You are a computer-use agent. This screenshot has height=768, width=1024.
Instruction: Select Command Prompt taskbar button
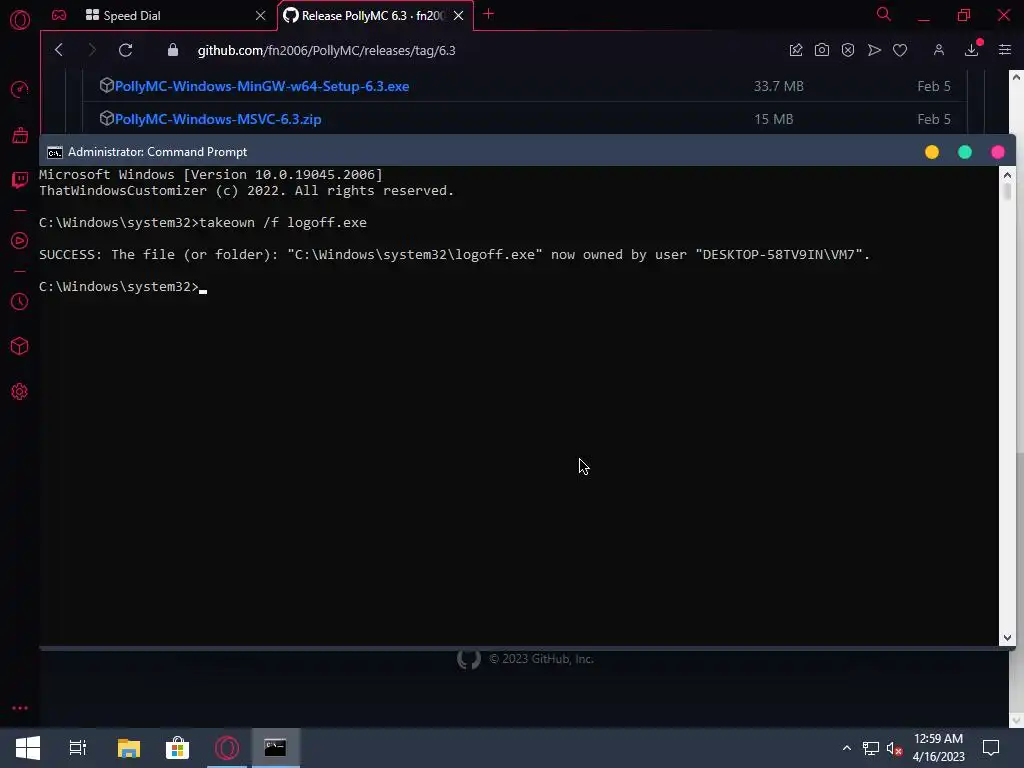(276, 748)
